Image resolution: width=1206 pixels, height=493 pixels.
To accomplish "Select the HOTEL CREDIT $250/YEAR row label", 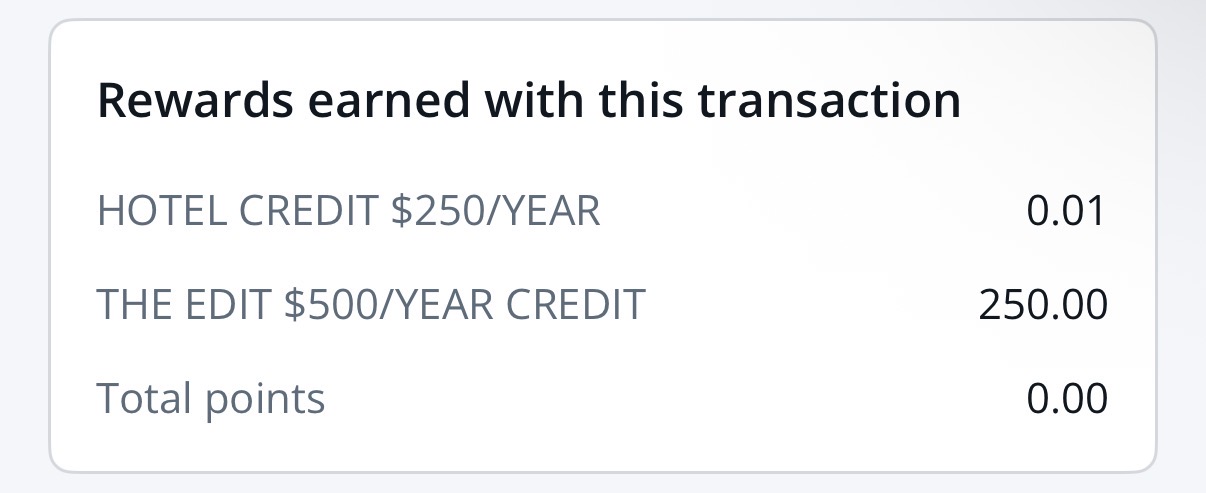I will [348, 212].
